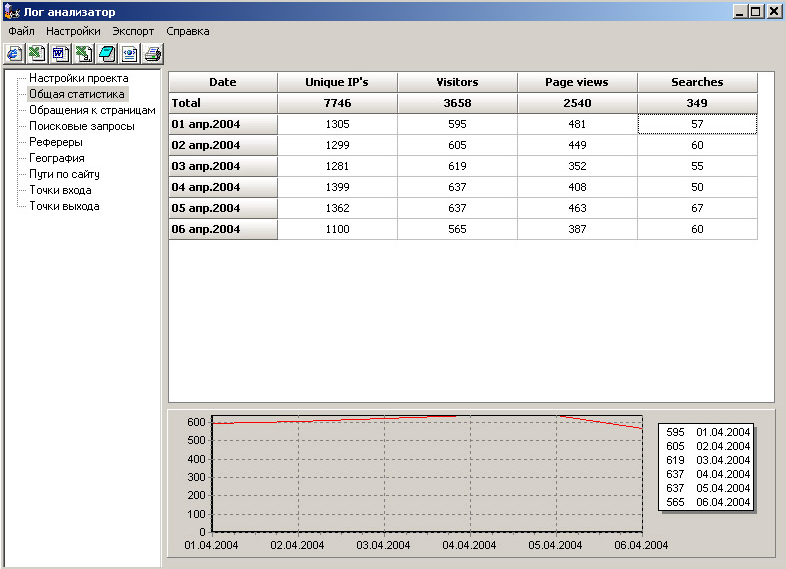Print the report with printer icon

(x=152, y=54)
